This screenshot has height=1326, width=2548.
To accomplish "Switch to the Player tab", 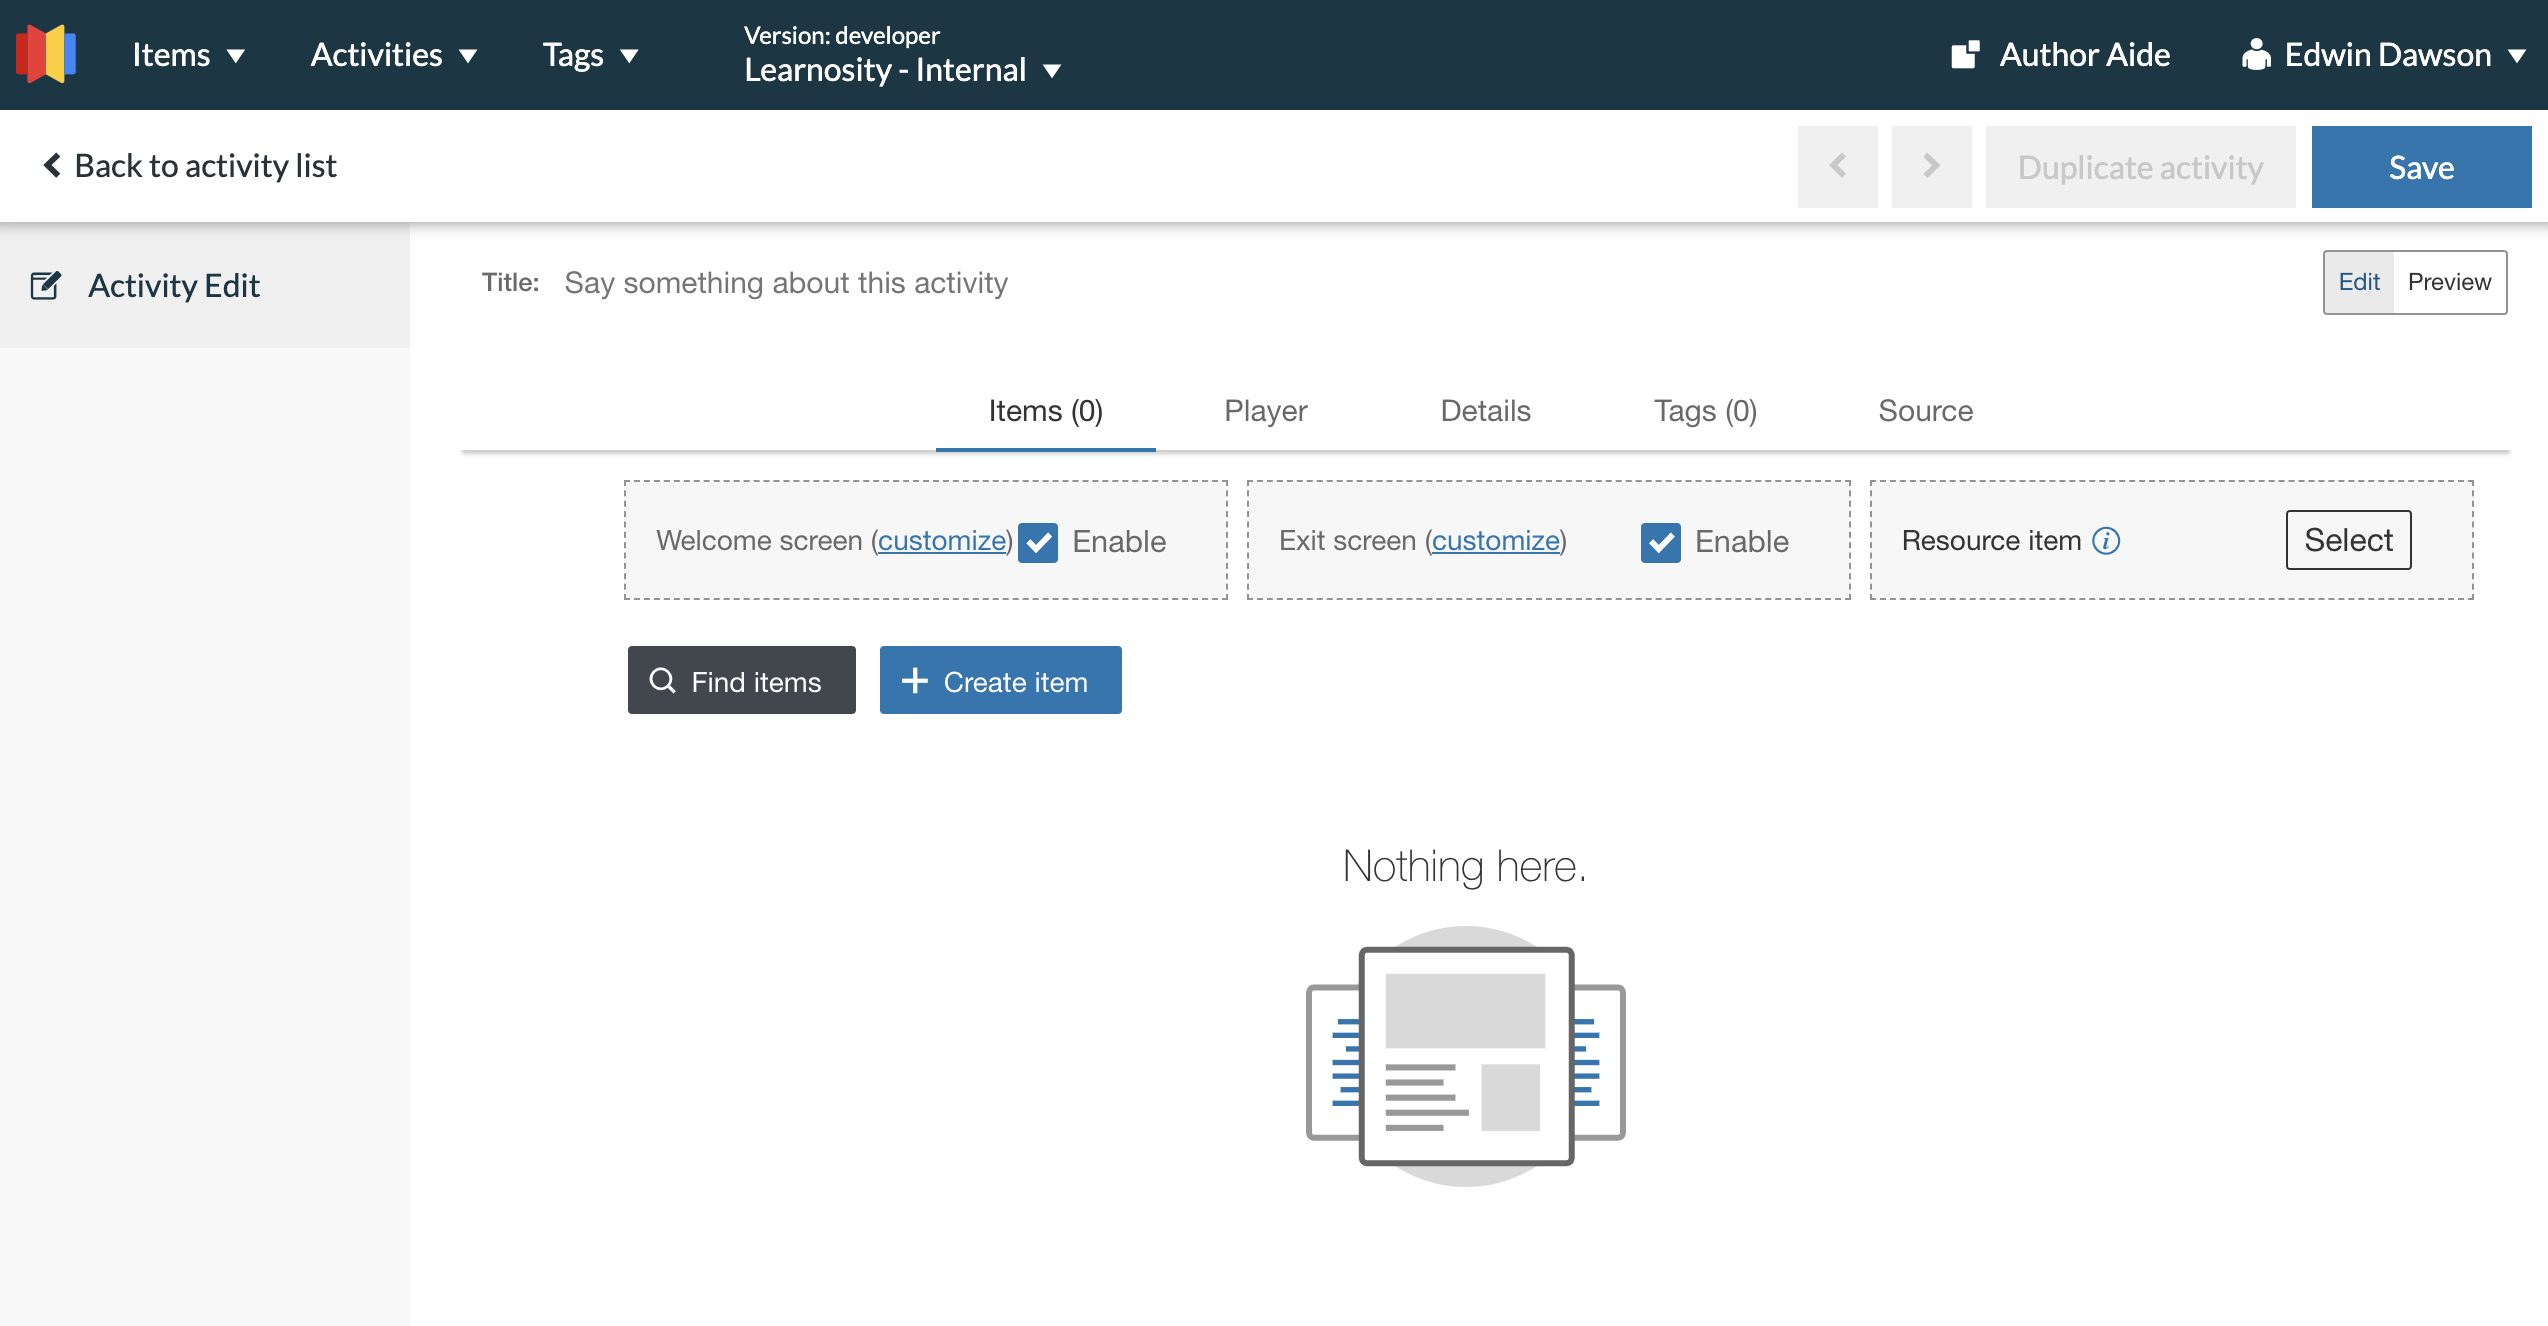I will click(x=1264, y=410).
